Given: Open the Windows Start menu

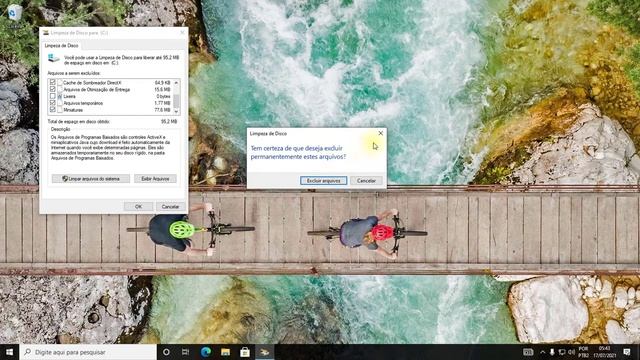Looking at the screenshot, I should click(x=9, y=352).
